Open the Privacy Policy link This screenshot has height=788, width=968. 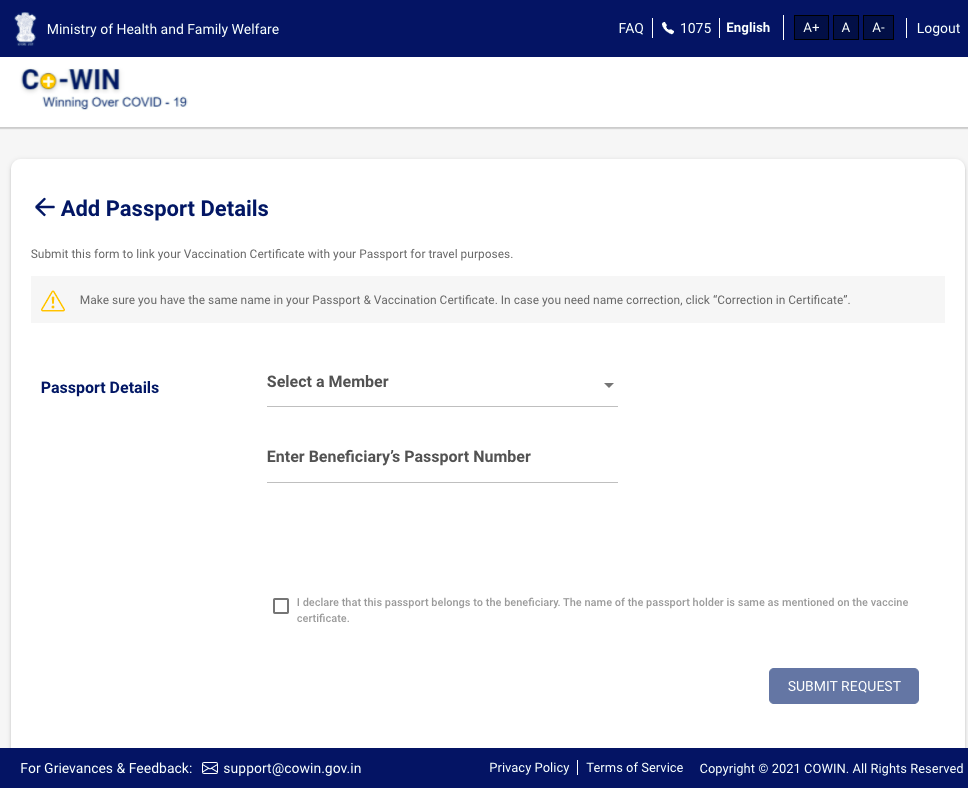coord(529,768)
